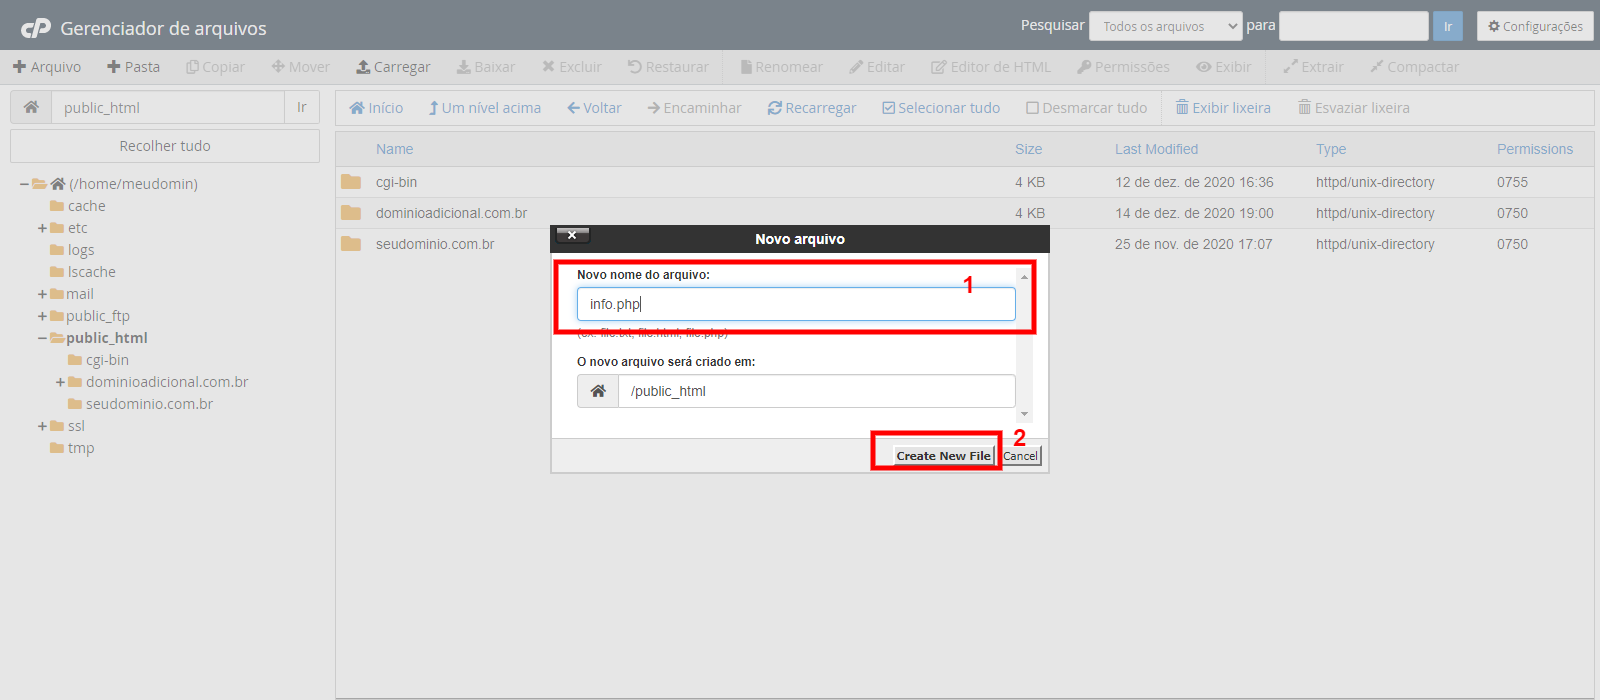Click the Renomear toolbar item

(781, 67)
